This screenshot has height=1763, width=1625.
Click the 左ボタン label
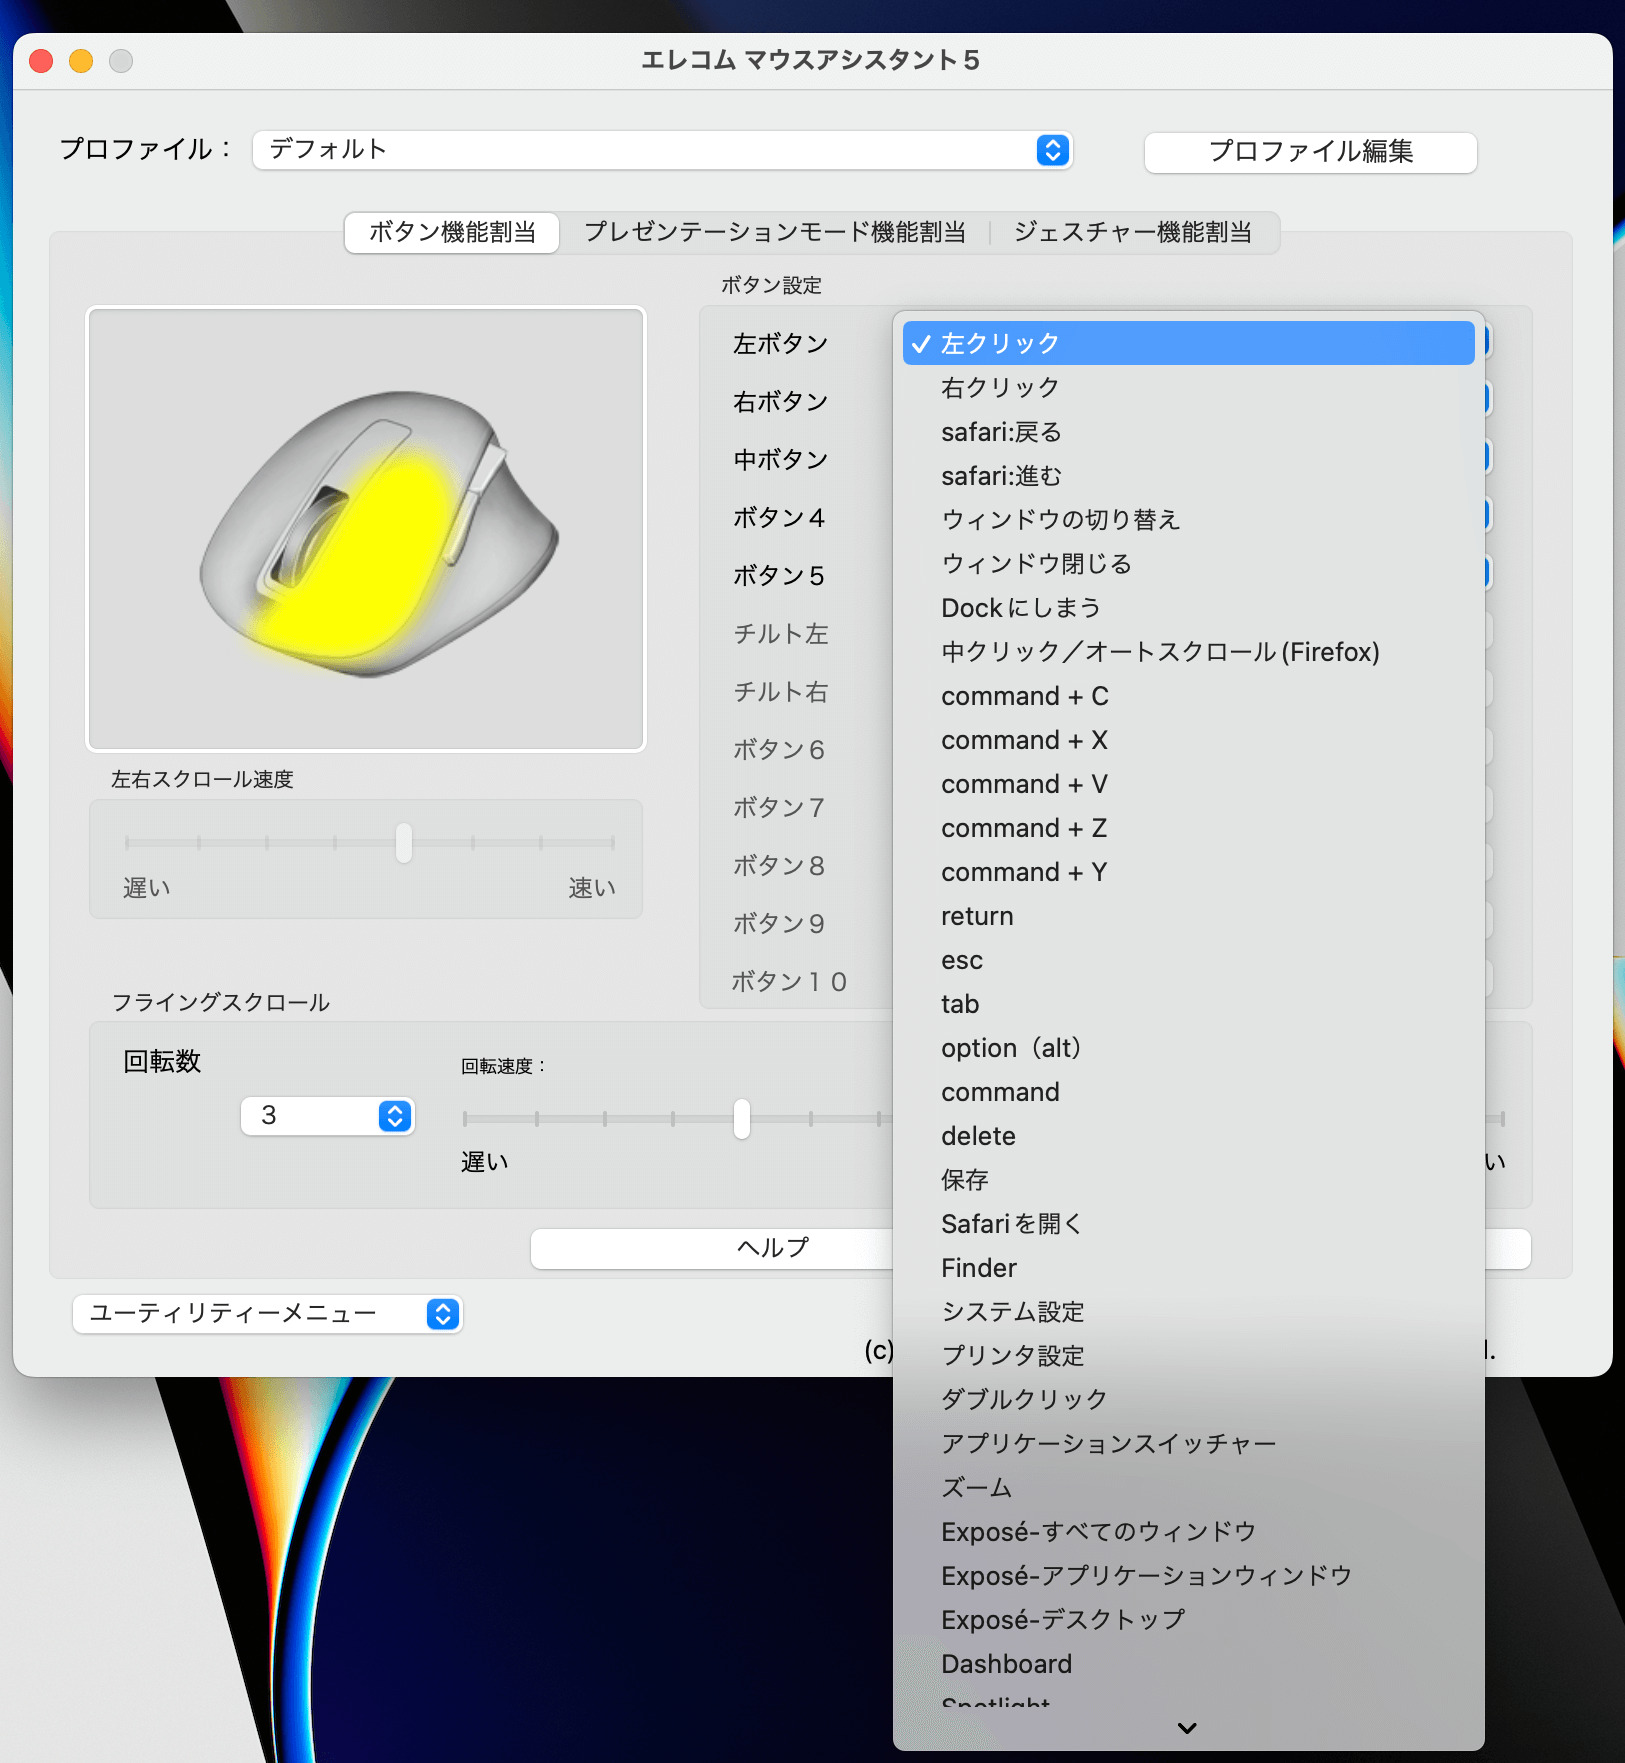[781, 343]
